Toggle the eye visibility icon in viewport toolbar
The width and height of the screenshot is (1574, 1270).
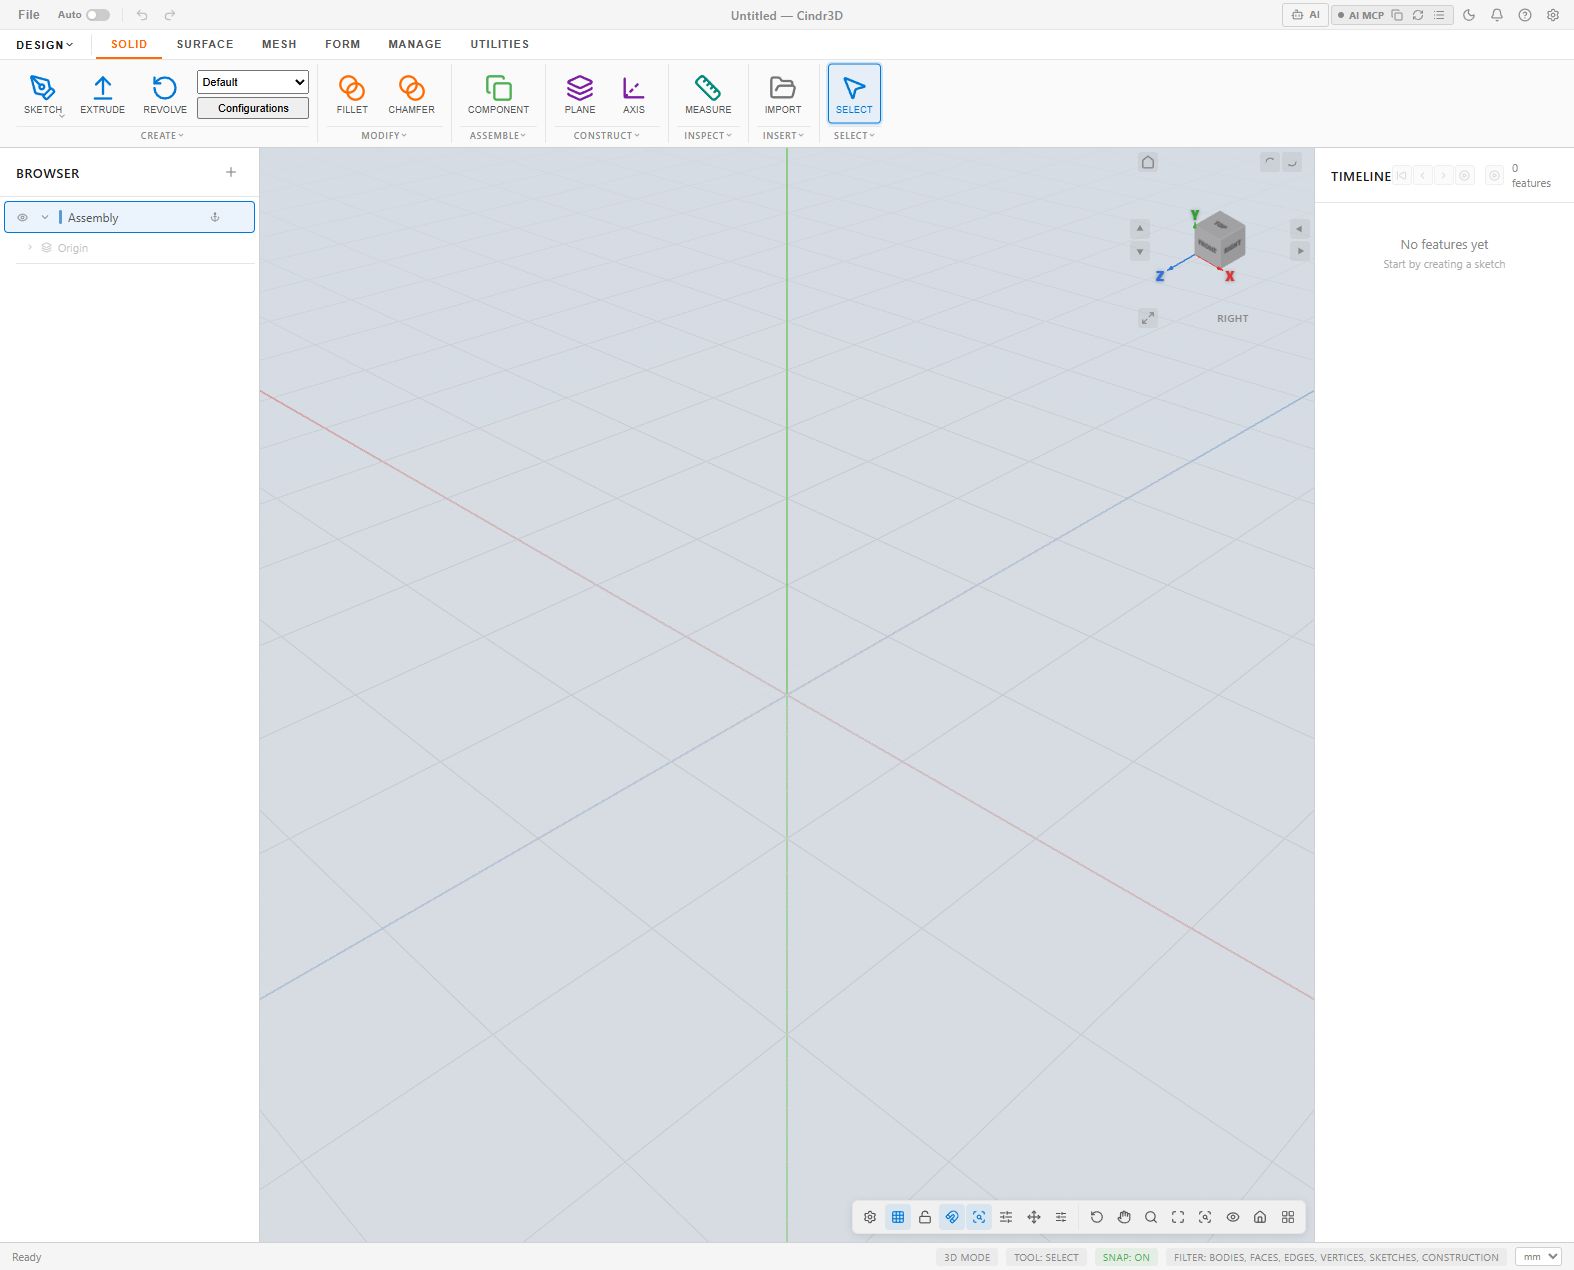point(1233,1217)
